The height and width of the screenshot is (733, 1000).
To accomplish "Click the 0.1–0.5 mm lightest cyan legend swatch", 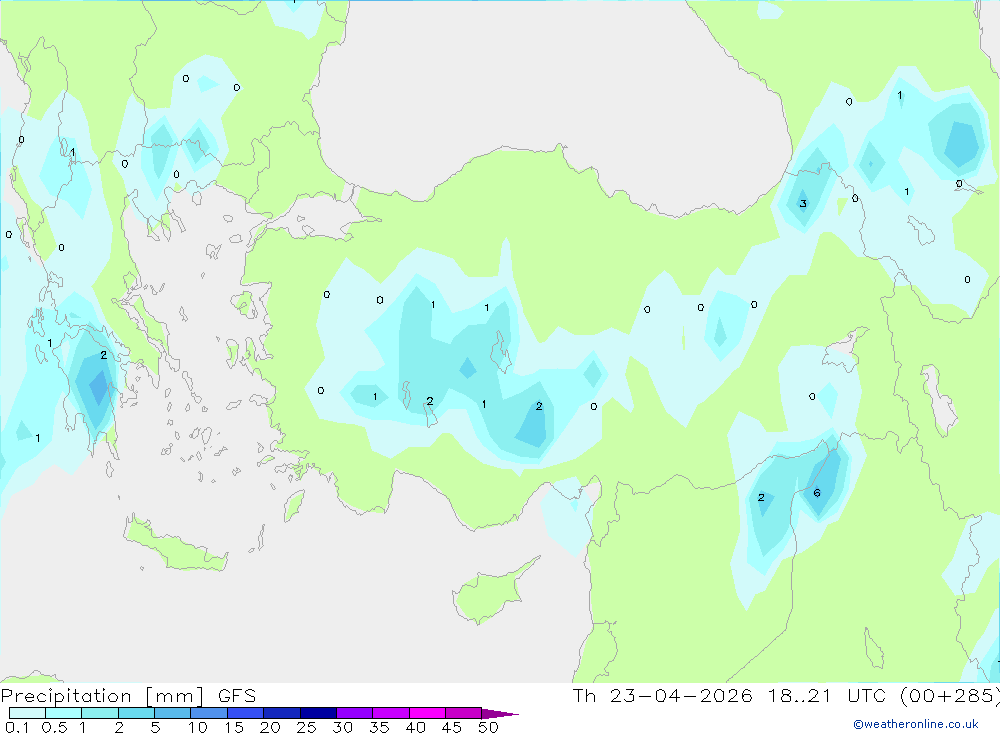I will (x=27, y=713).
